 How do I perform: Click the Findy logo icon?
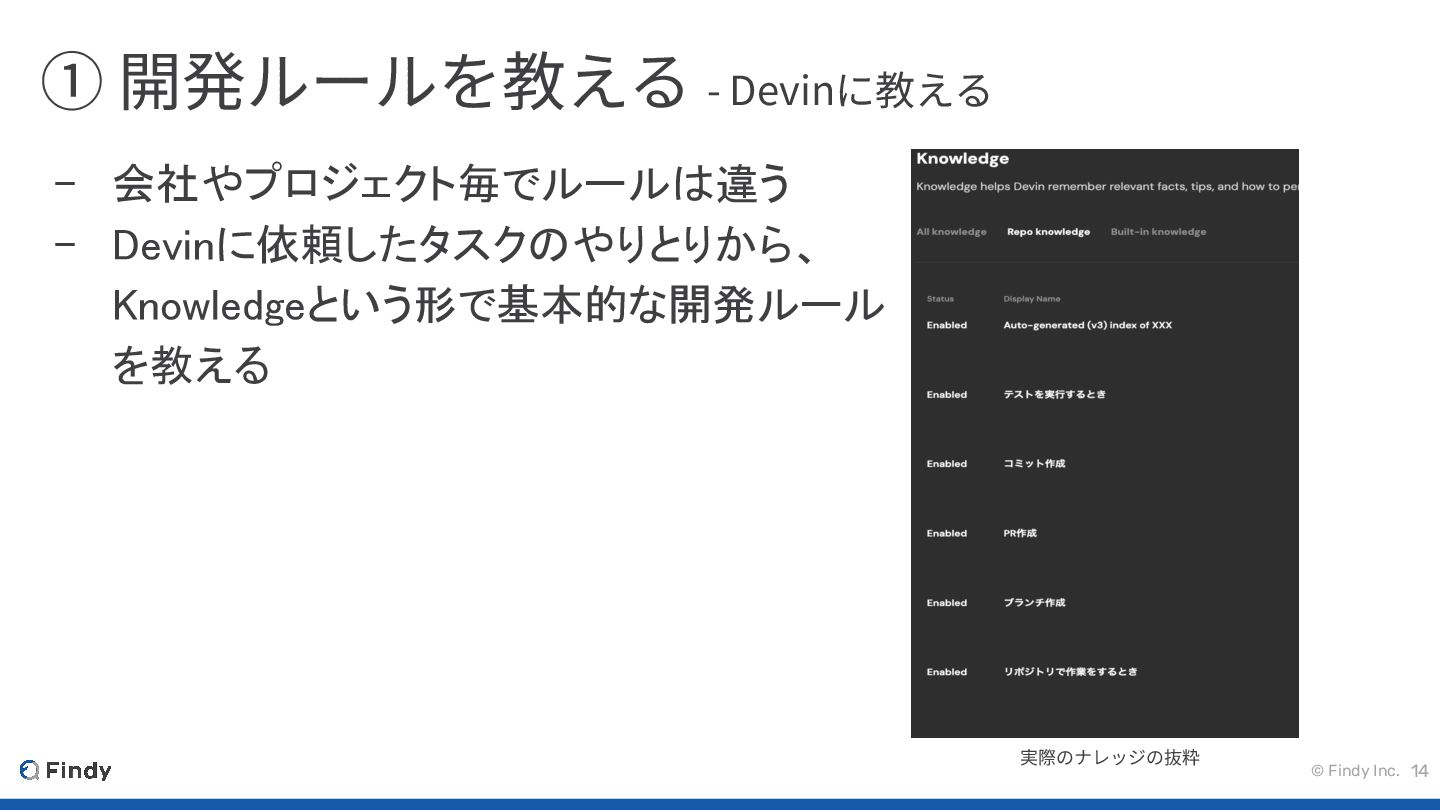point(29,770)
